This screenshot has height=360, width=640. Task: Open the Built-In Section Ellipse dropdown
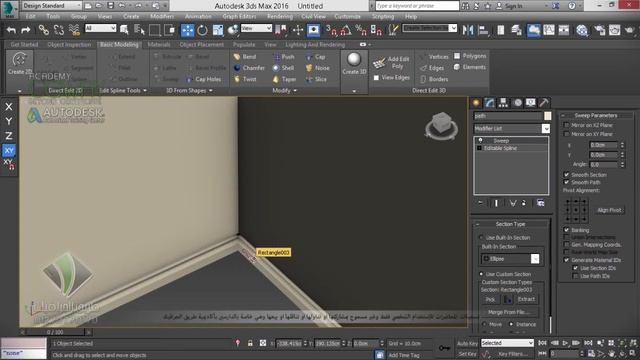click(510, 259)
